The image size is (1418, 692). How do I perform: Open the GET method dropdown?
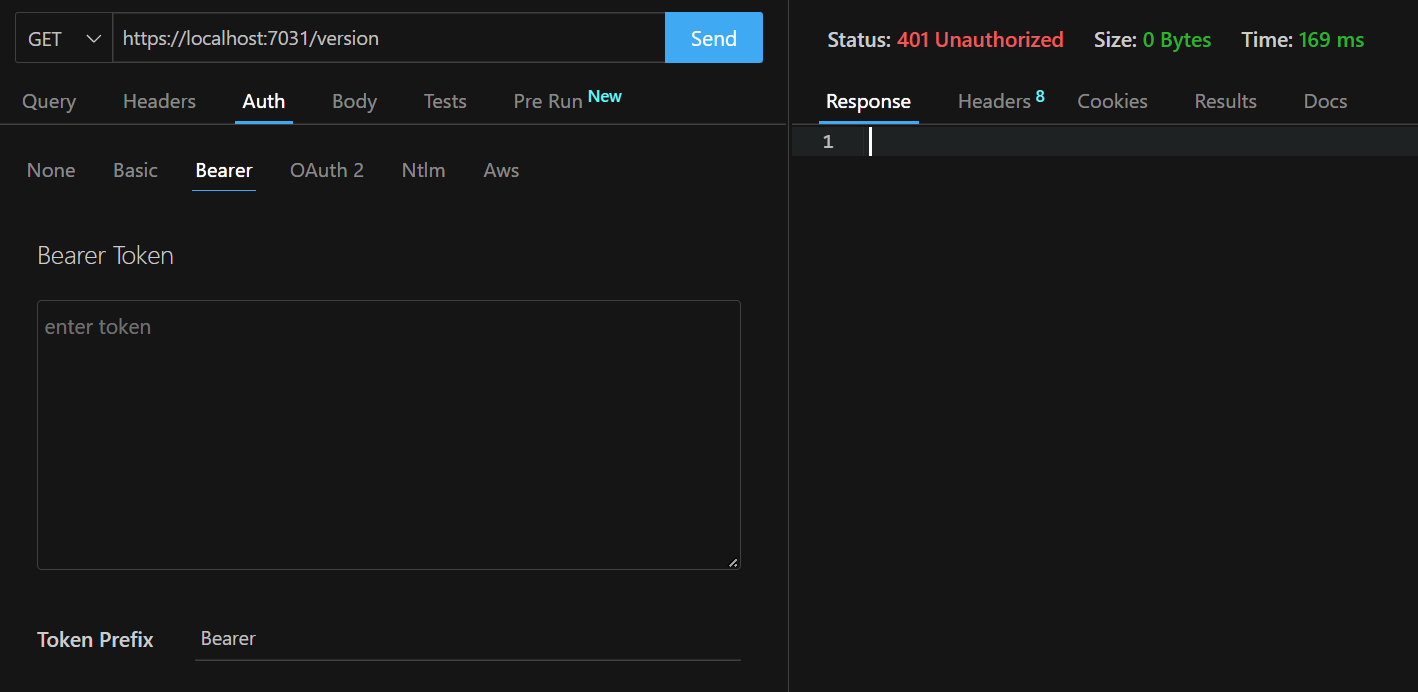(x=64, y=38)
